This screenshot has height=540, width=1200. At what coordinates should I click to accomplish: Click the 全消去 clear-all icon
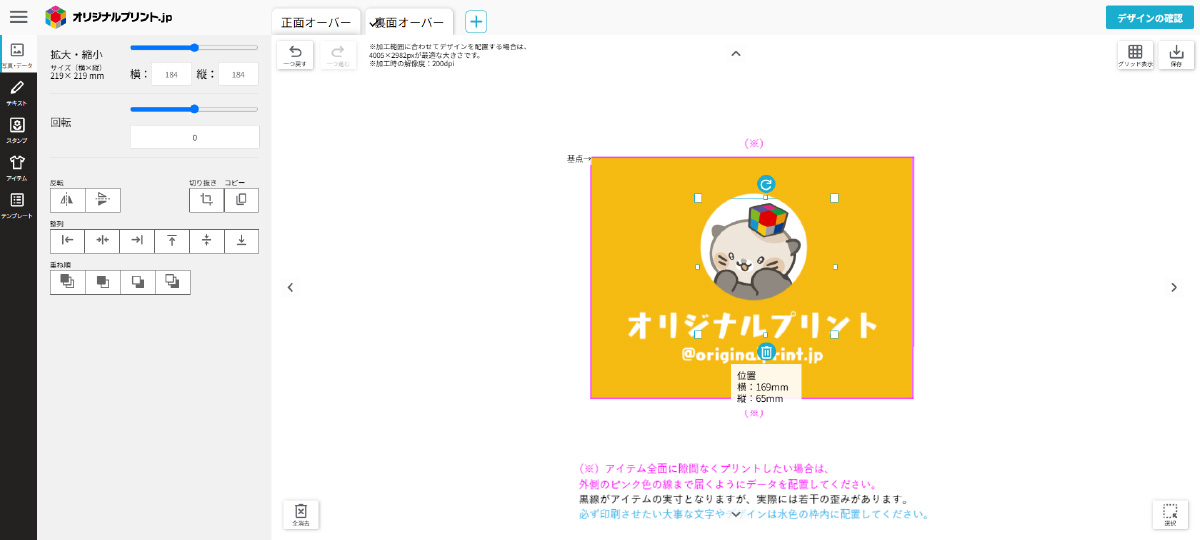[301, 514]
